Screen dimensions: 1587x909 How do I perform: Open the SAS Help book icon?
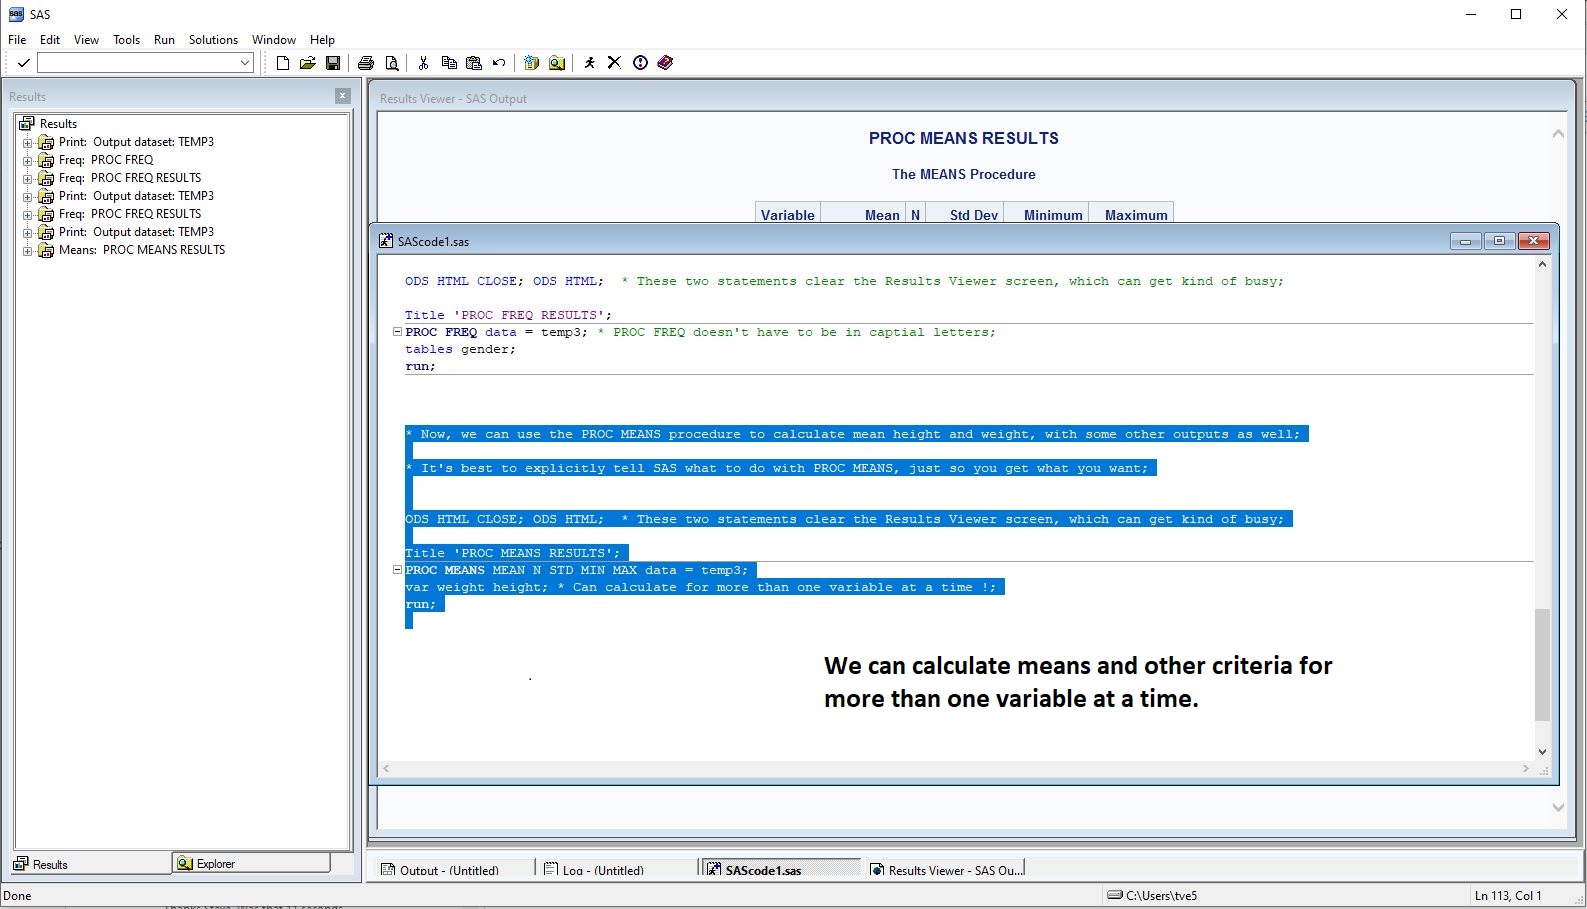pyautogui.click(x=665, y=63)
